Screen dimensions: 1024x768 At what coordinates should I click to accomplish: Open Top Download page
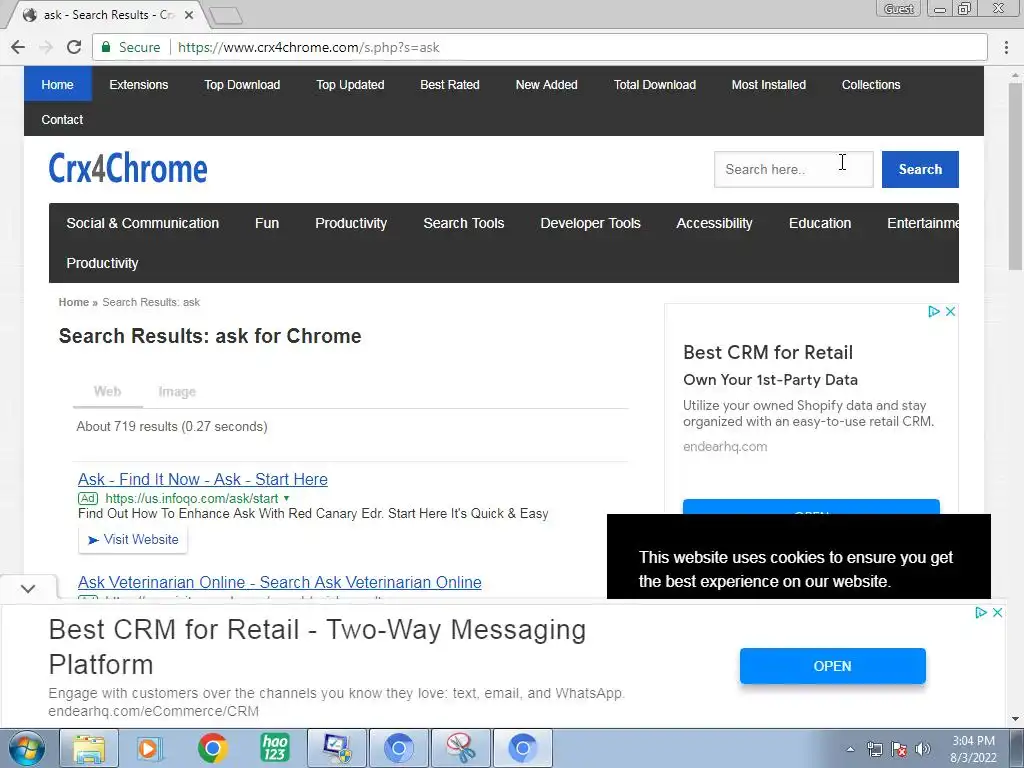pos(242,84)
